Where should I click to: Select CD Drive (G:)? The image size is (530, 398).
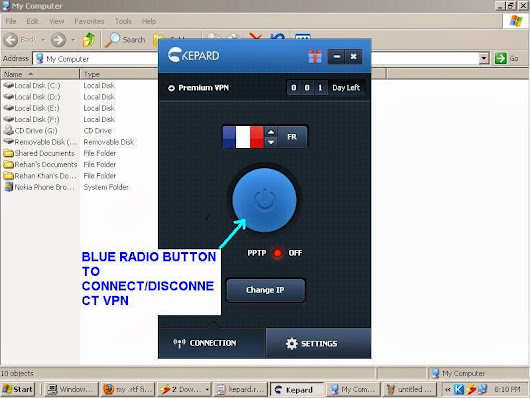30,131
